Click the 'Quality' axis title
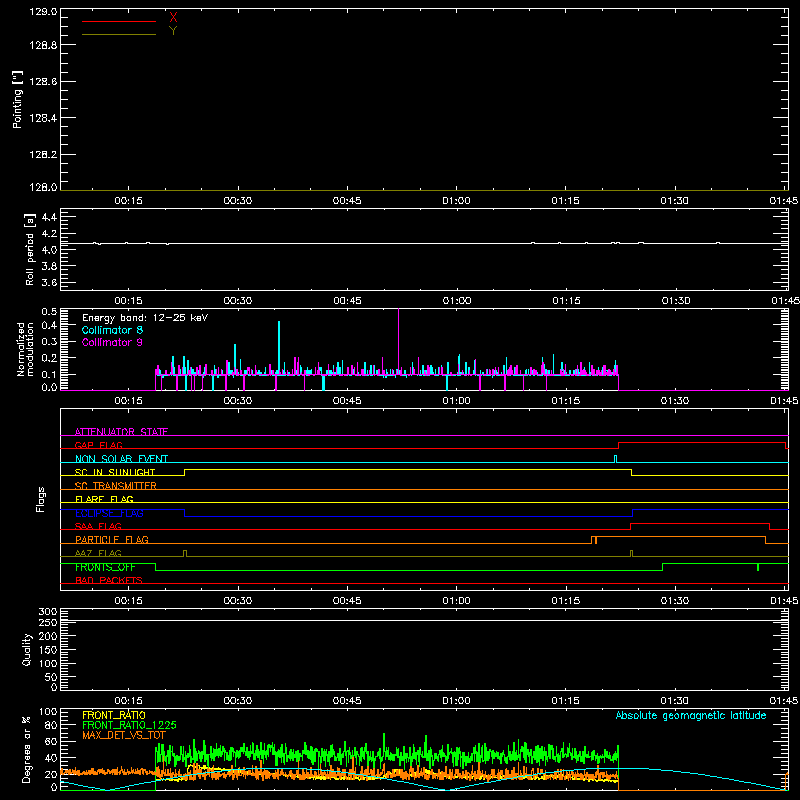This screenshot has height=800, width=800. point(27,649)
